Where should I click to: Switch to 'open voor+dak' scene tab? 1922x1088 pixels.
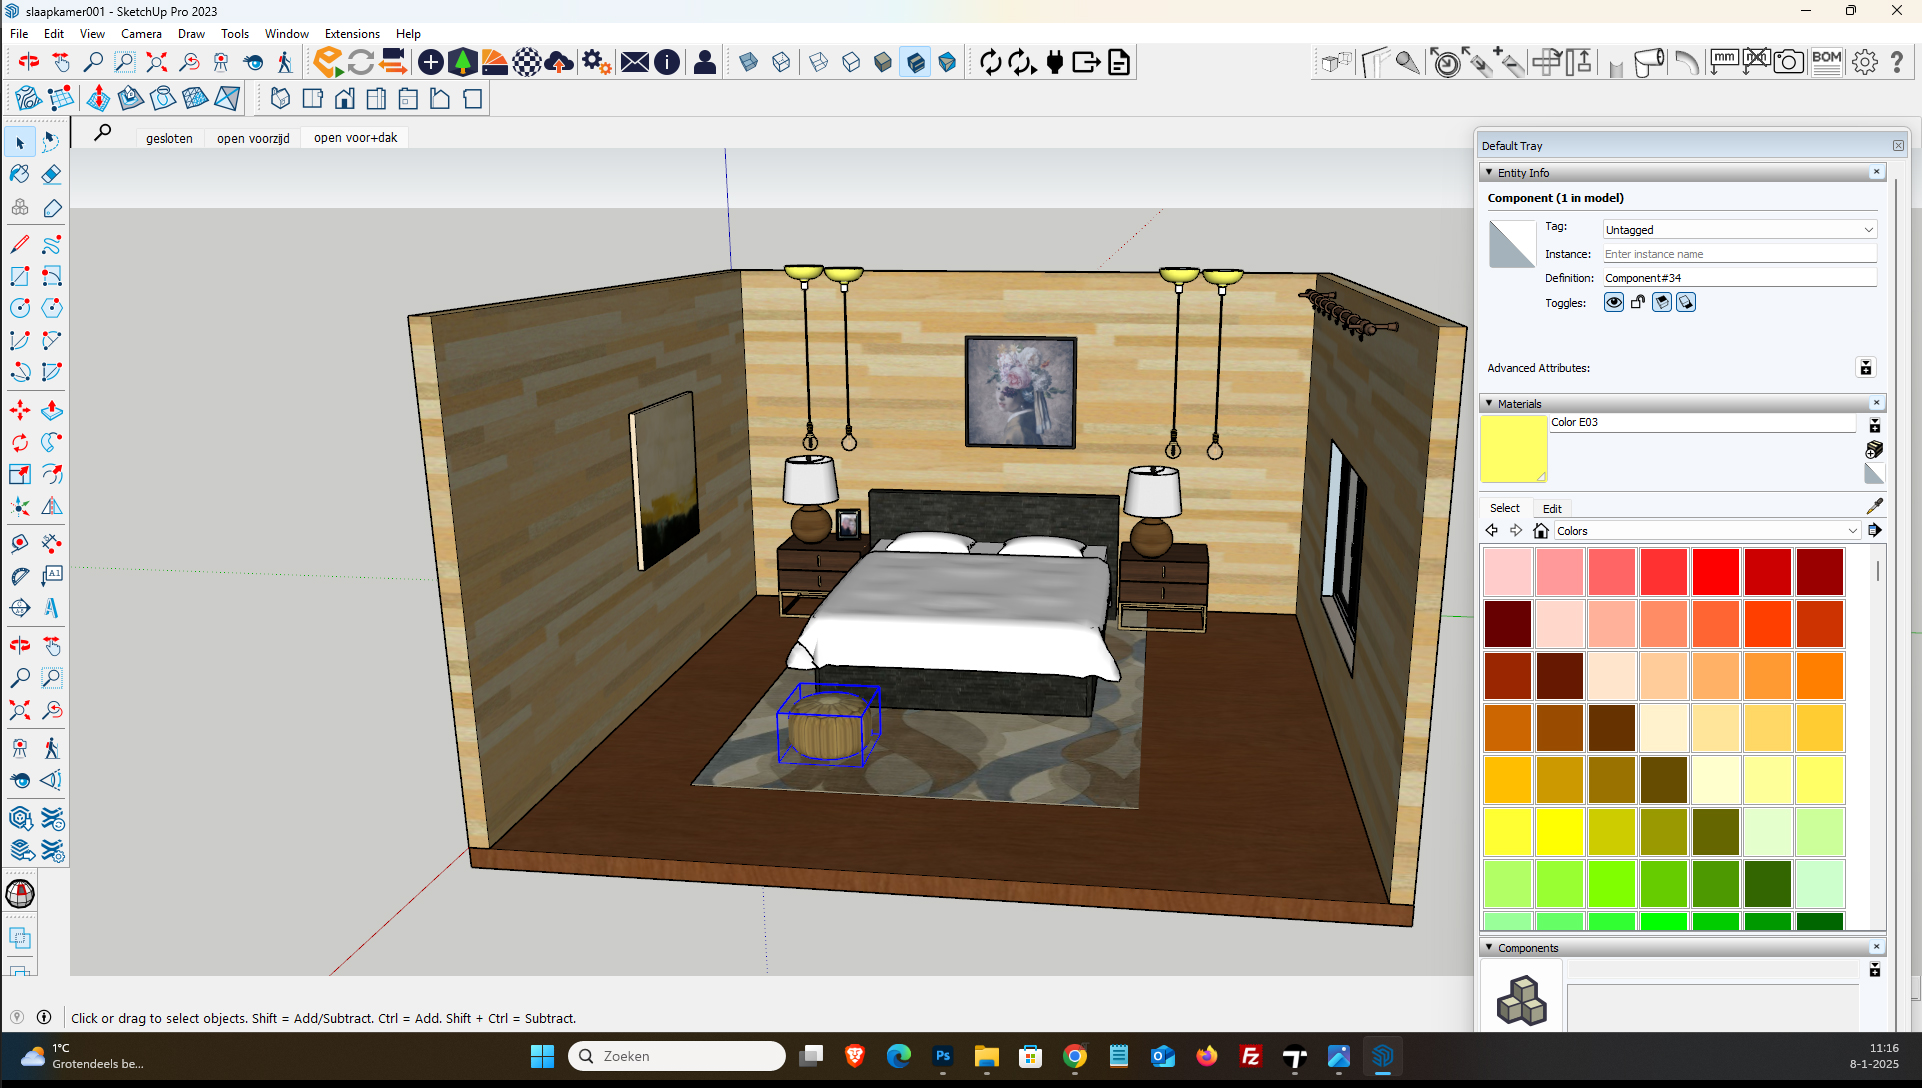tap(355, 138)
